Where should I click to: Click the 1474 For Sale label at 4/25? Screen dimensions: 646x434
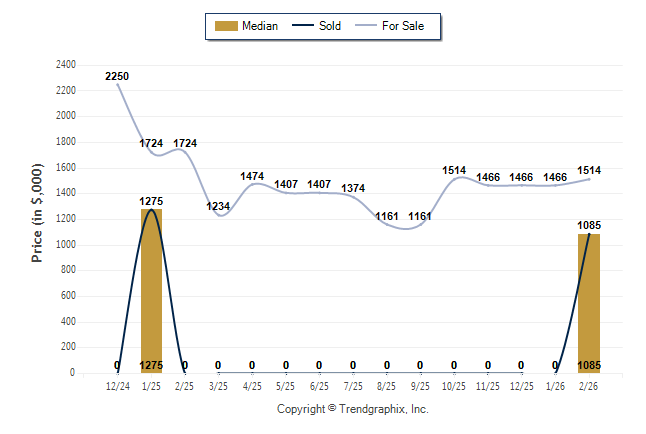(252, 177)
